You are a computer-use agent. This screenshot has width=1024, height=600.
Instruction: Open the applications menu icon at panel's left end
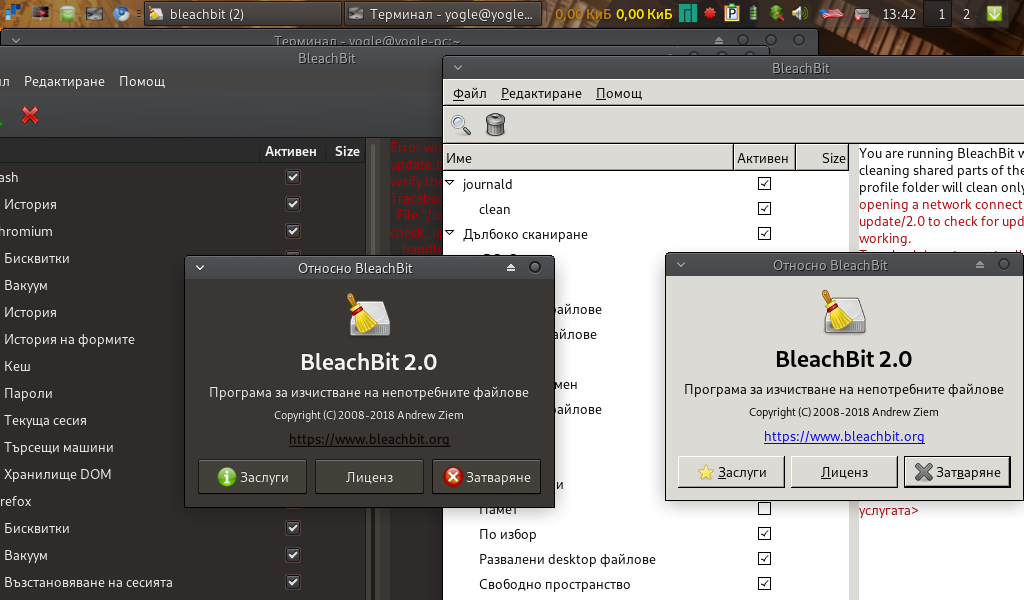[x=13, y=13]
